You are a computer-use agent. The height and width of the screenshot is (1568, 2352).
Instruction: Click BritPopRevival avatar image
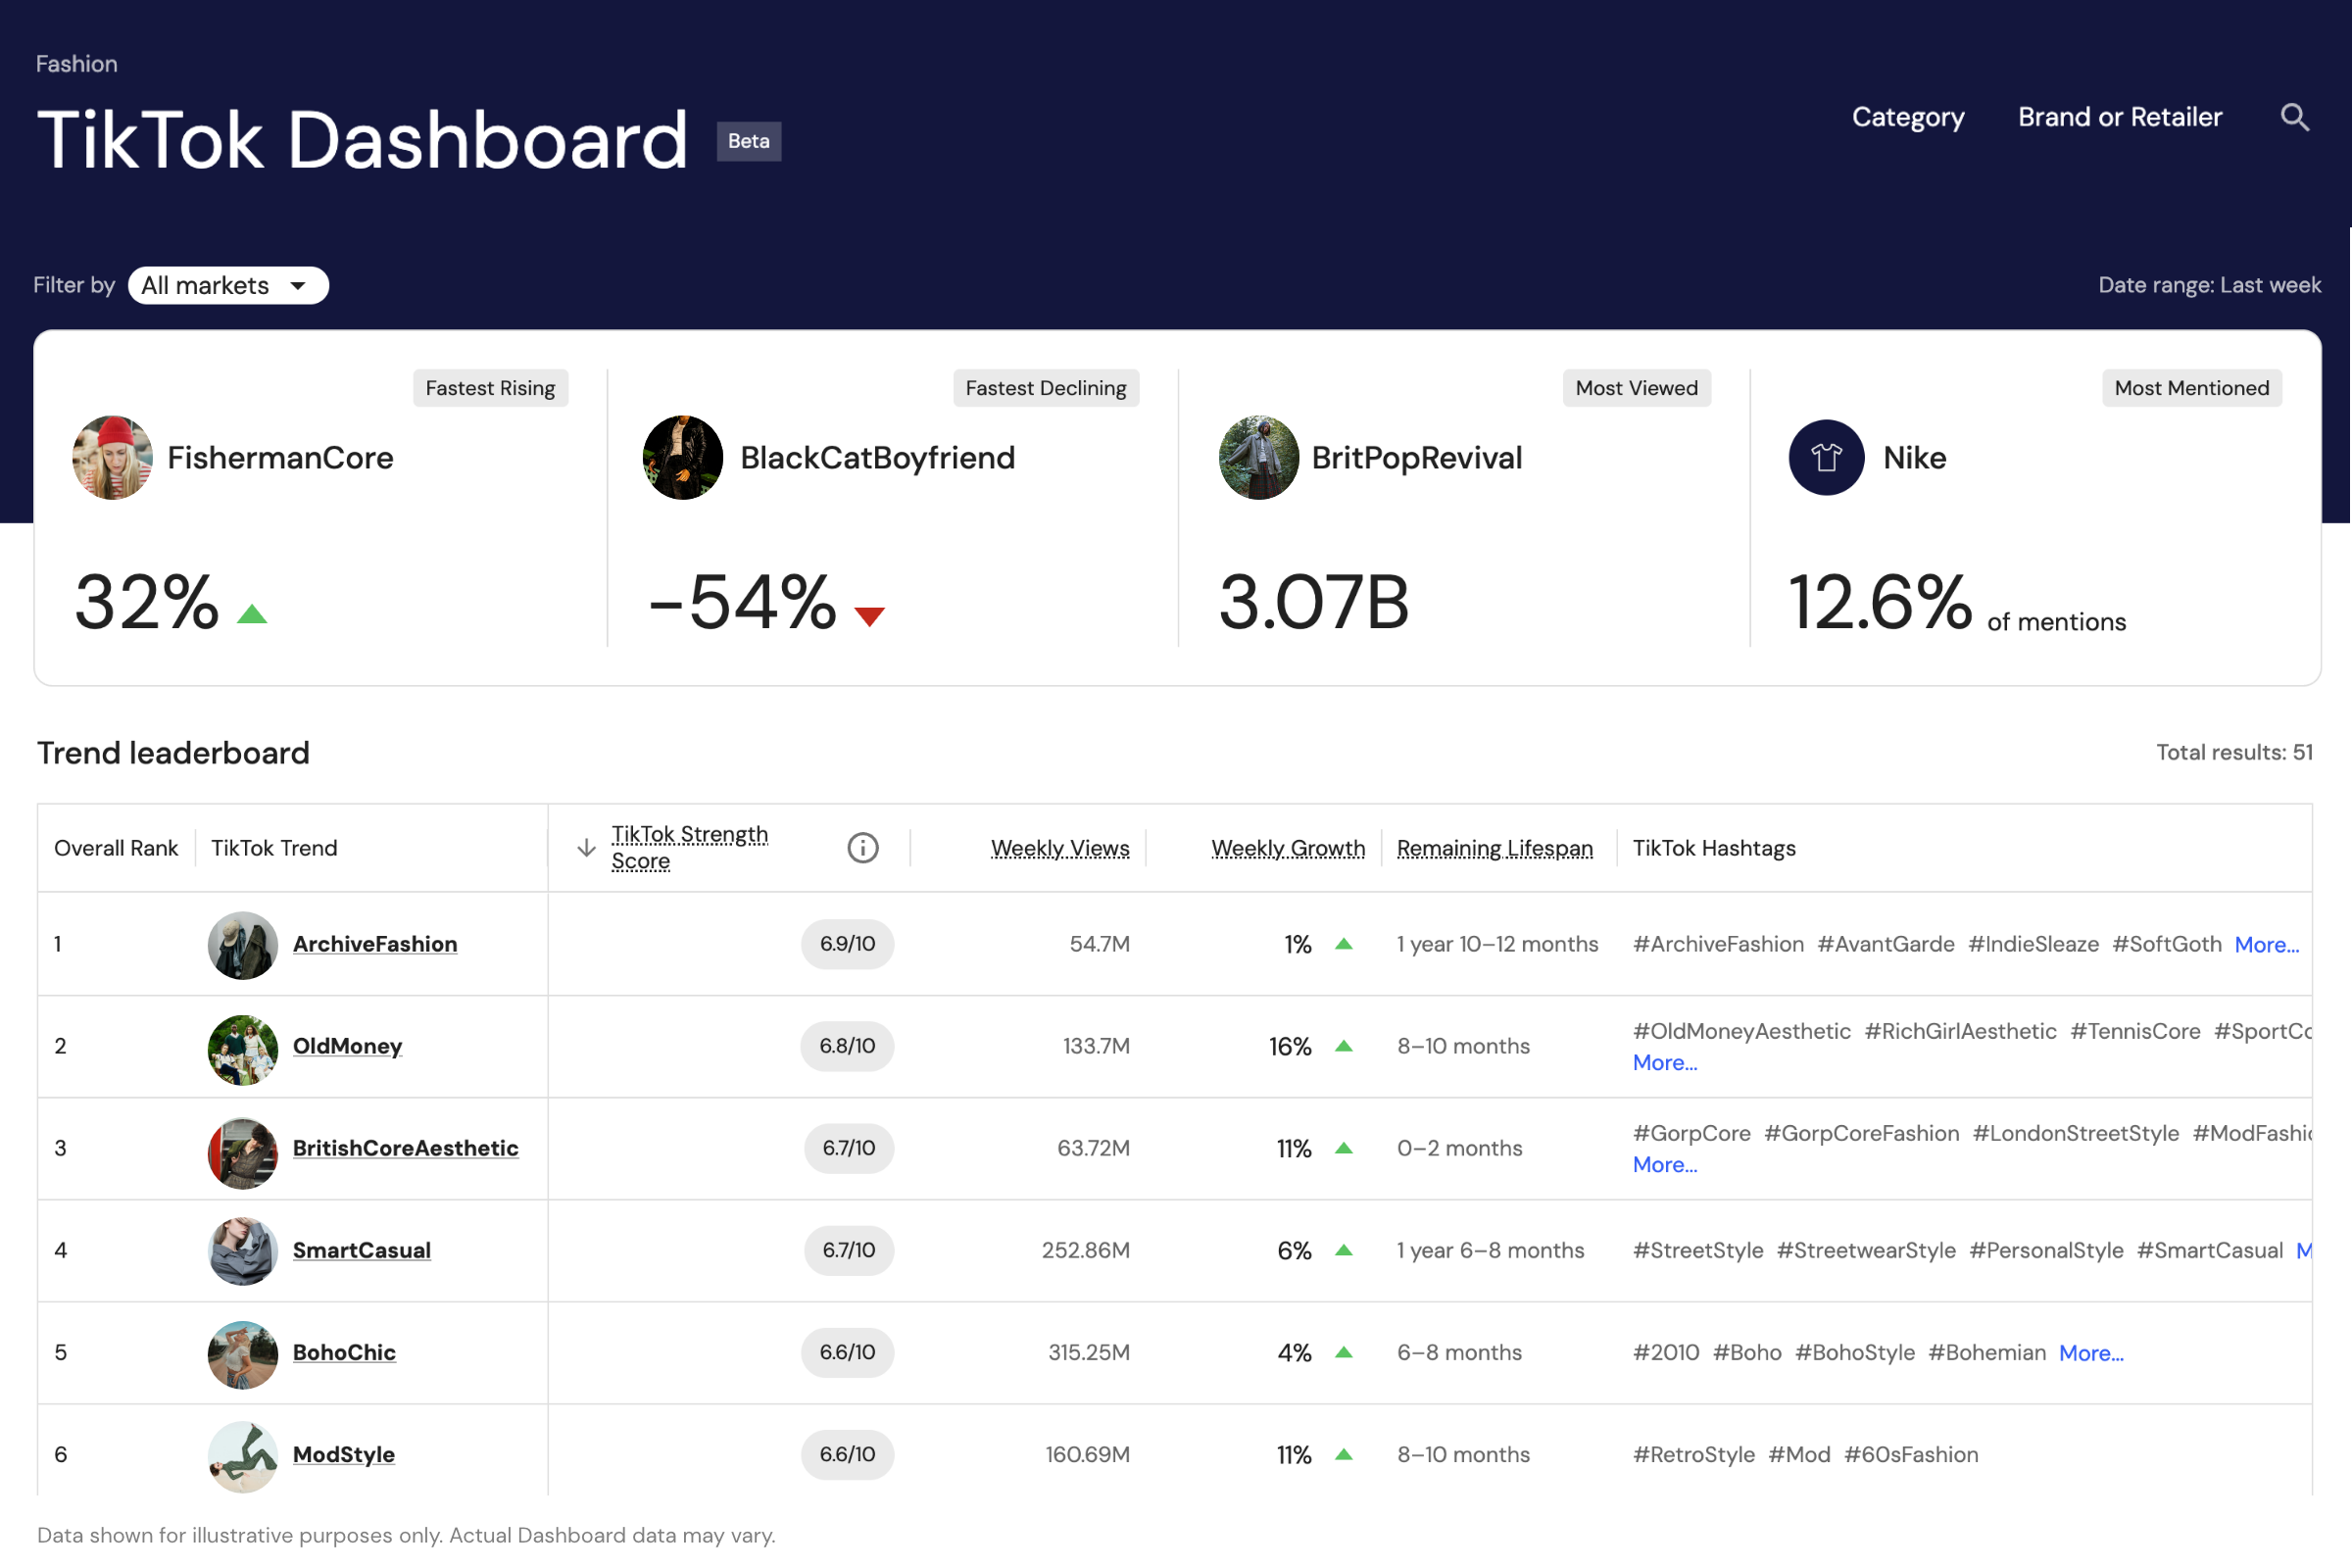pos(1258,458)
